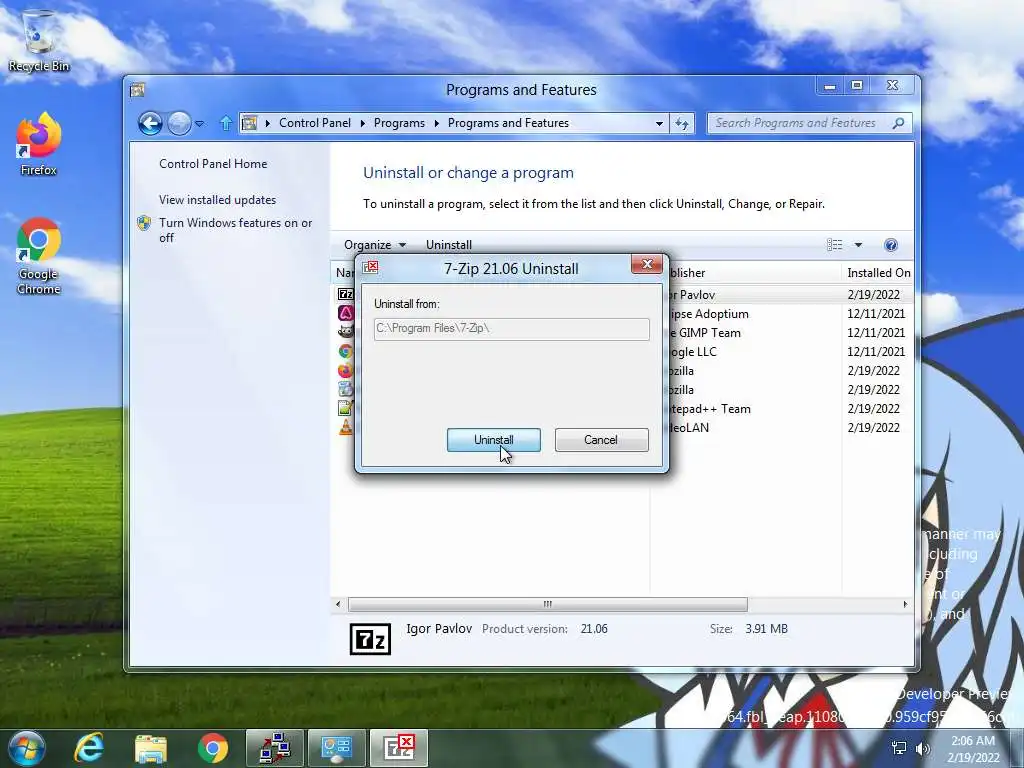
Task: Select the GIMP program icon in list
Action: (345, 332)
